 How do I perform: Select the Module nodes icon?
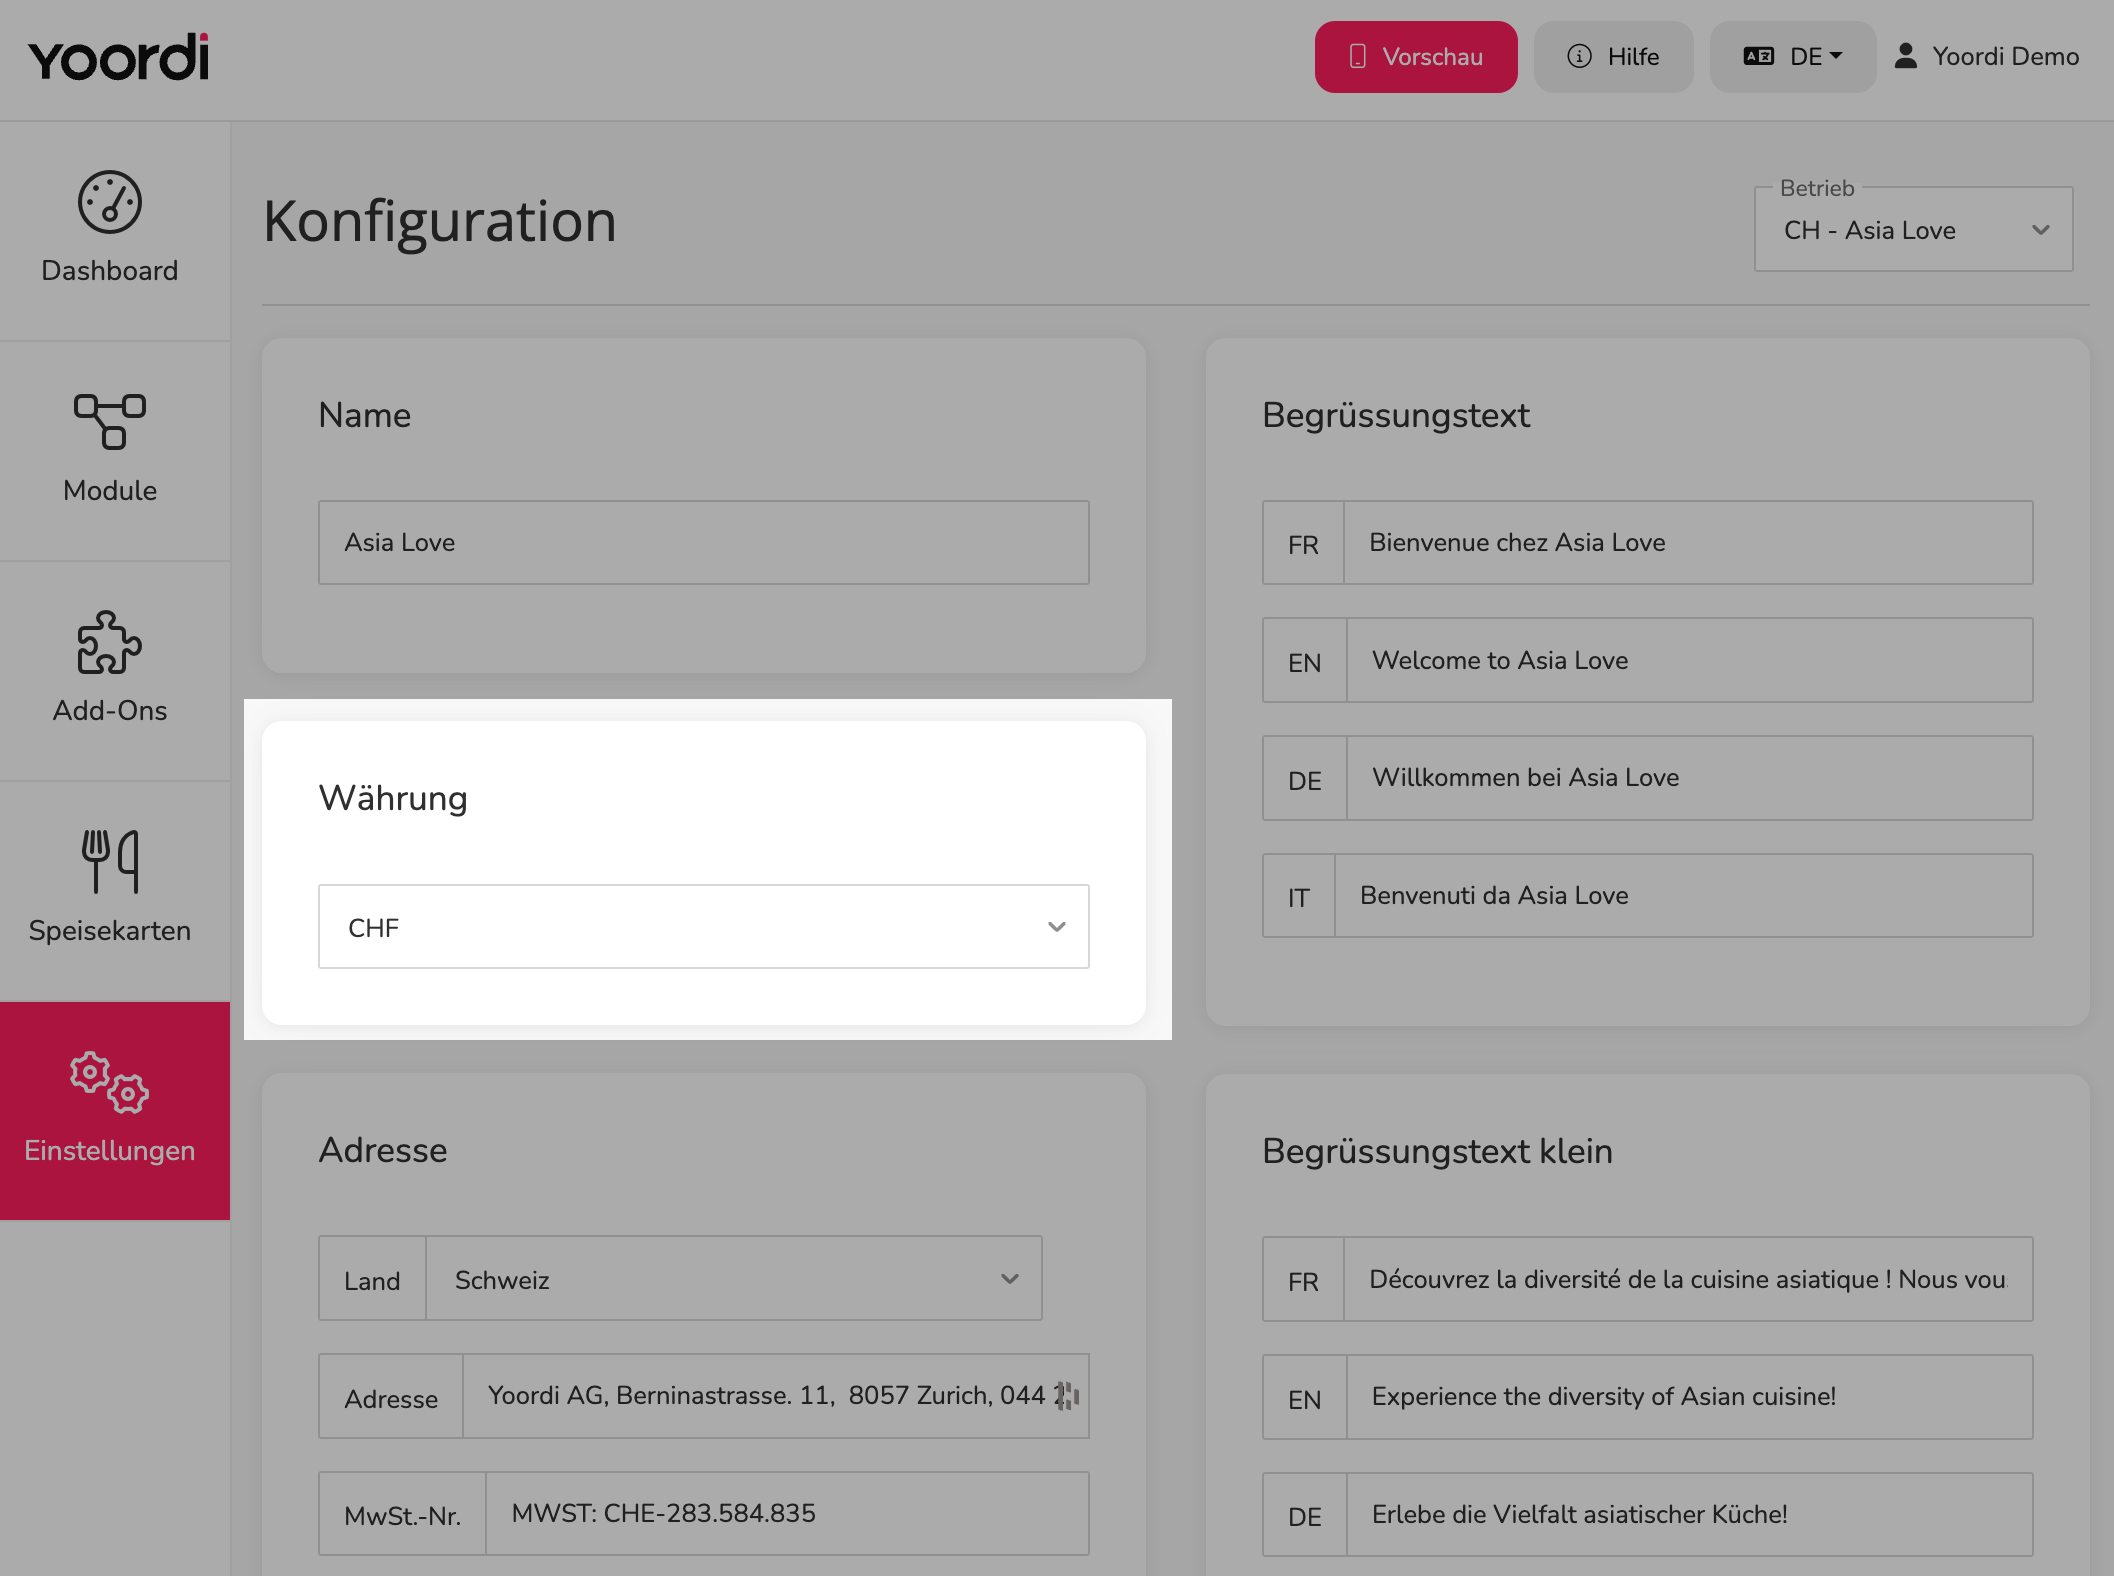(x=110, y=421)
